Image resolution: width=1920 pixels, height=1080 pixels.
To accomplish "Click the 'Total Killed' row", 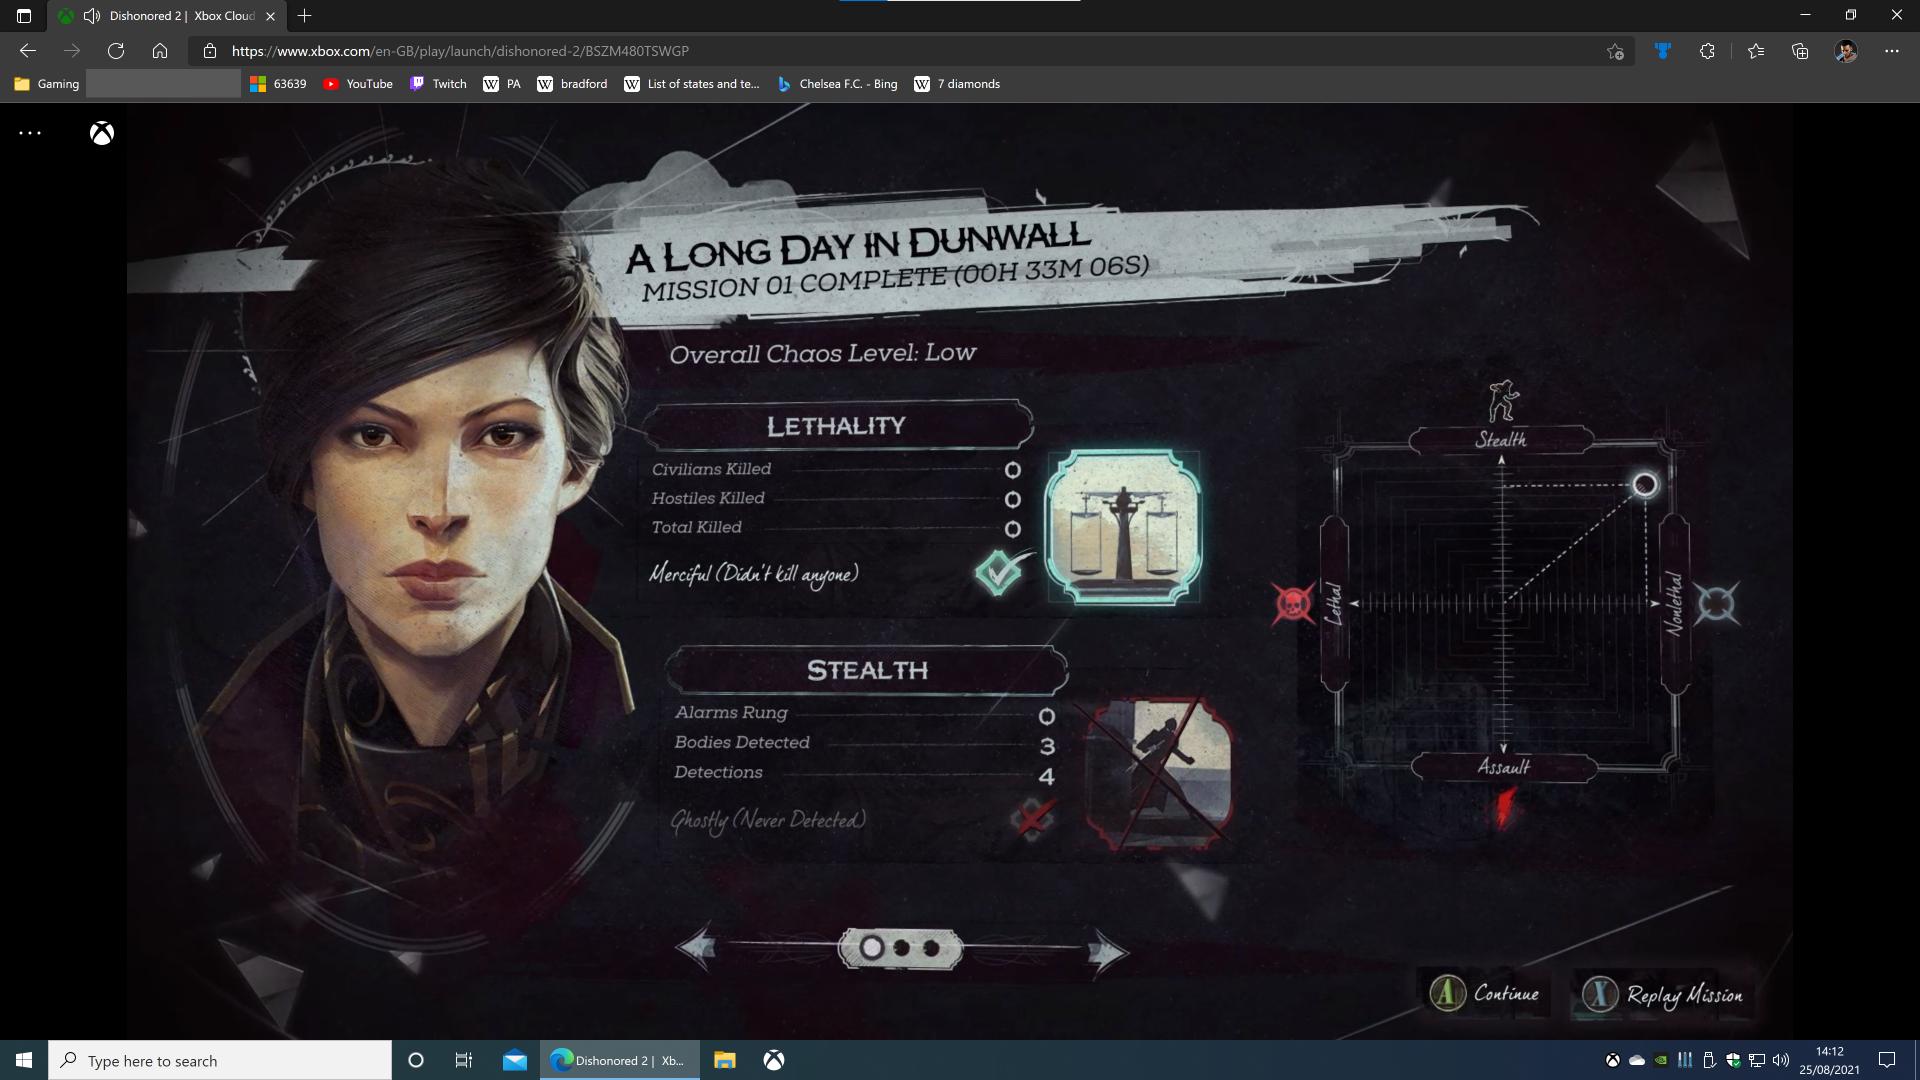I will [836, 527].
